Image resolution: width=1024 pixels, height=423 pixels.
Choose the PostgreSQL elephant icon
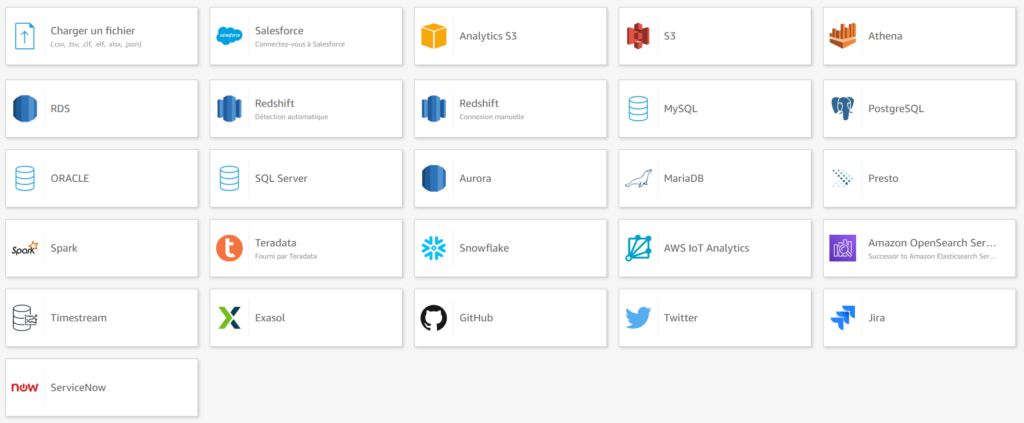pyautogui.click(x=842, y=108)
